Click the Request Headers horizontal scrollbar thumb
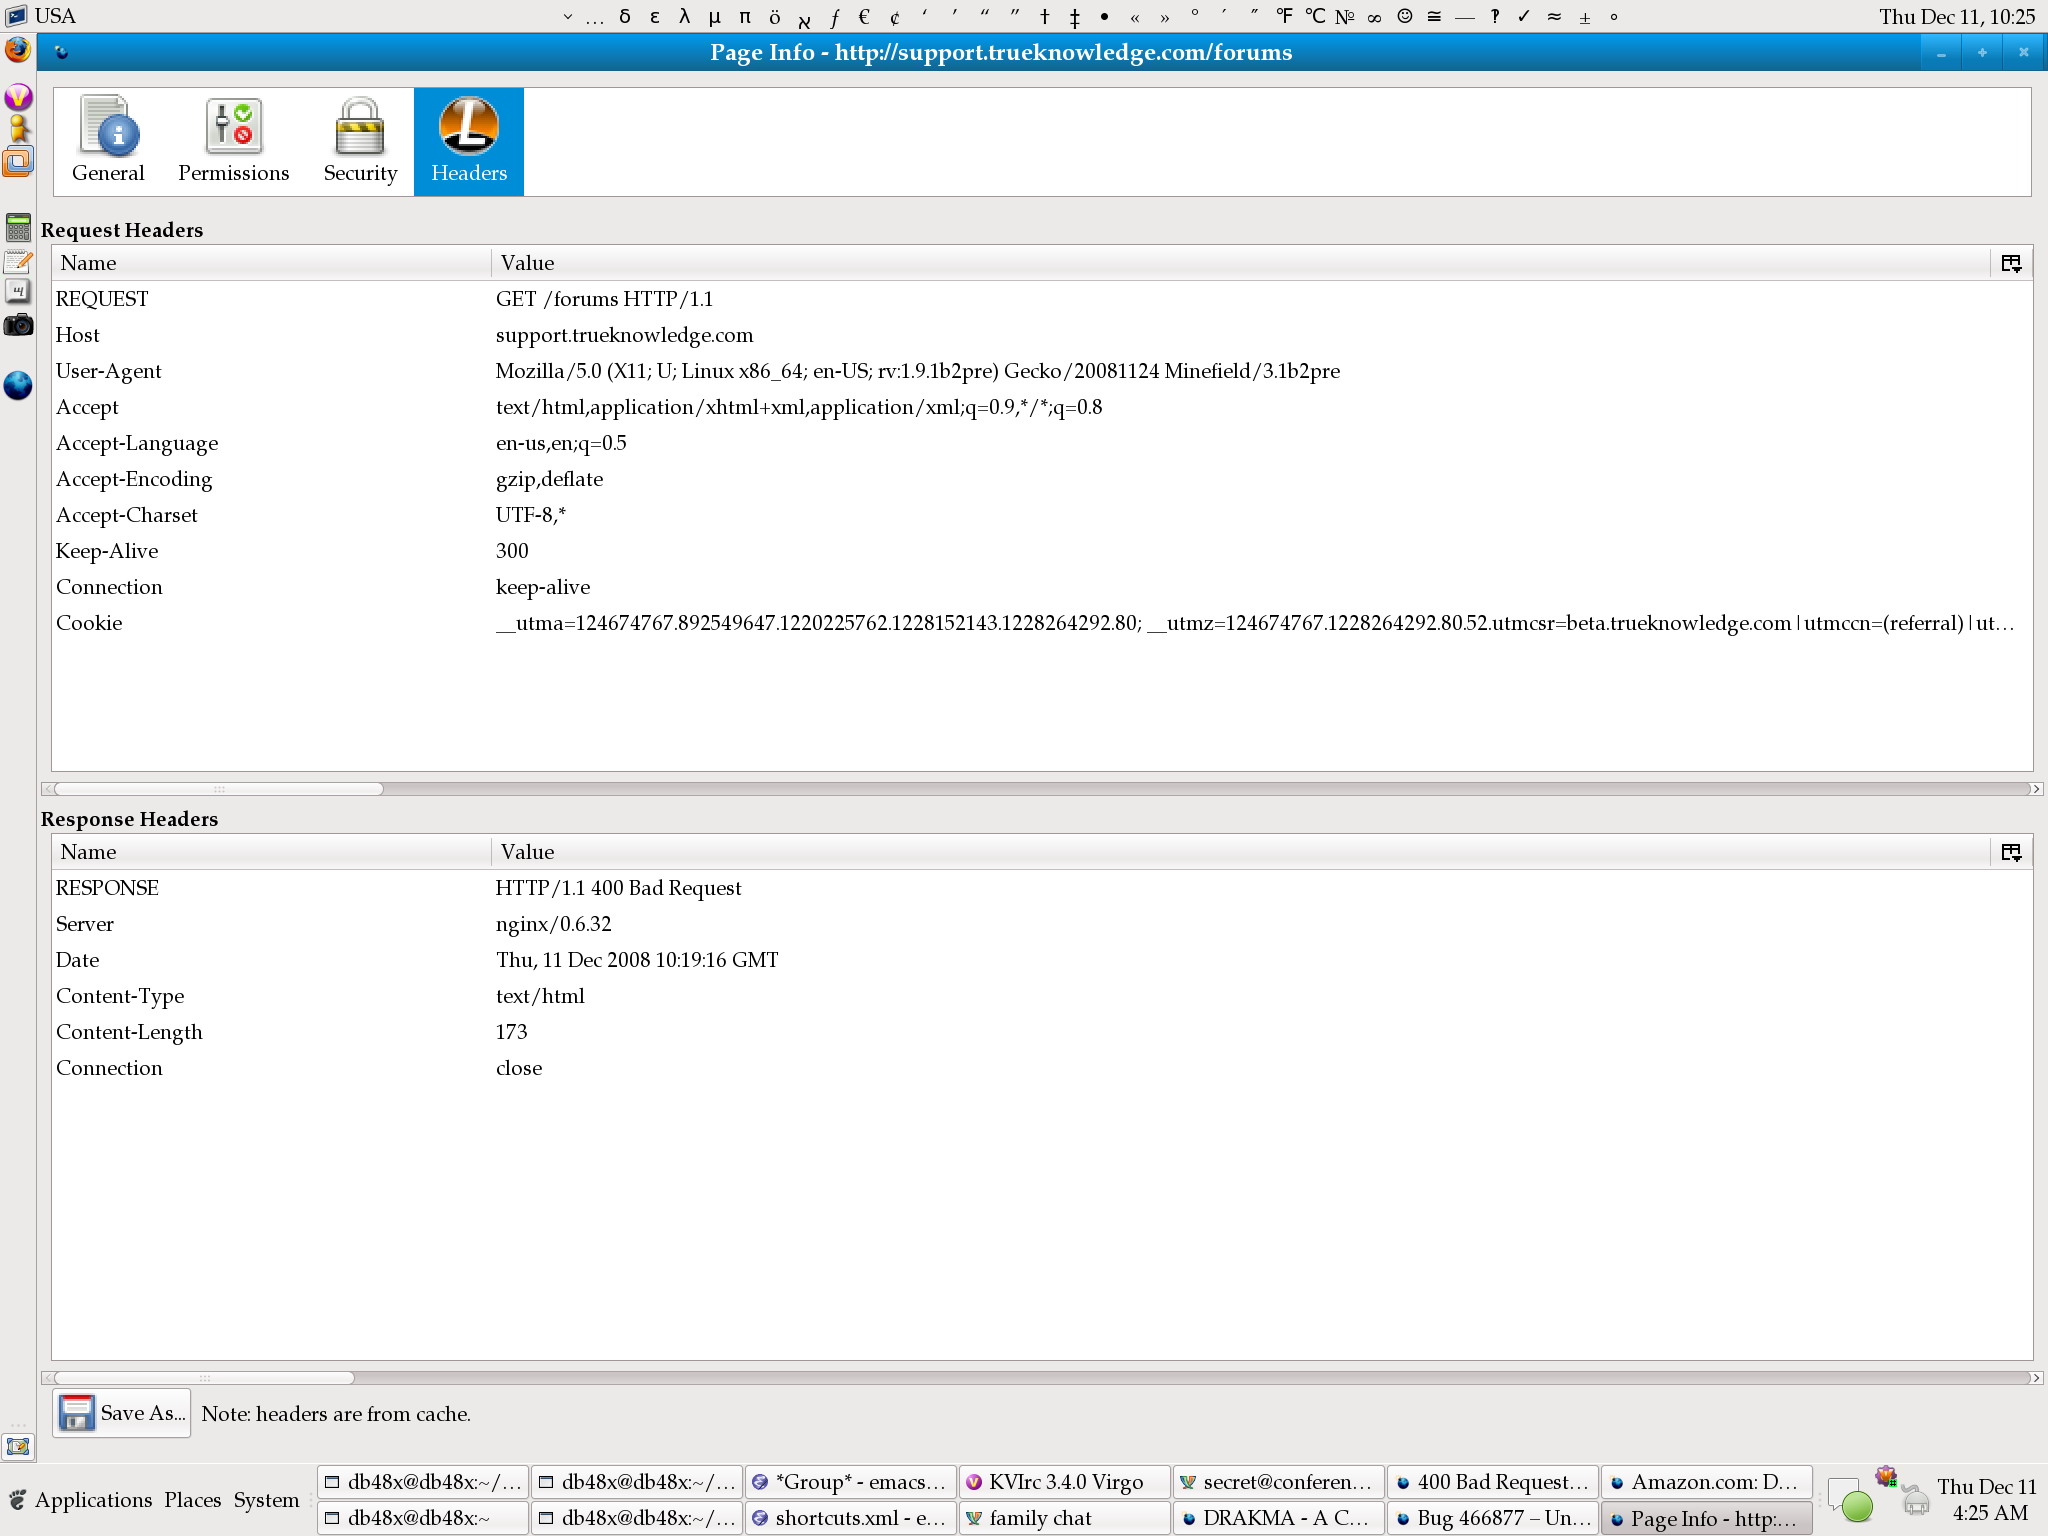 pos(219,789)
